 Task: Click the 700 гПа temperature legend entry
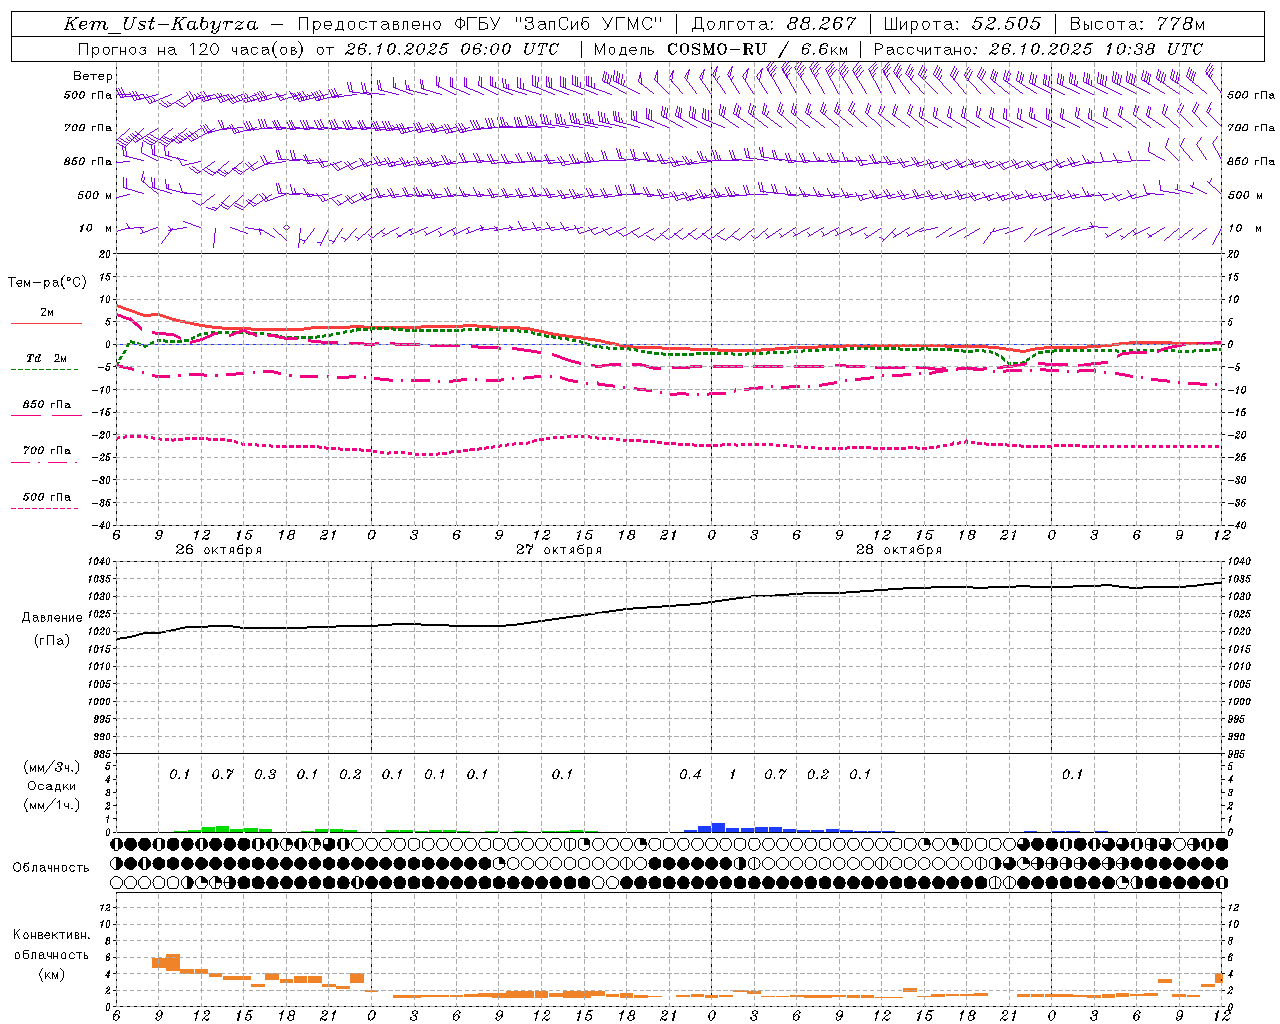pyautogui.click(x=46, y=451)
